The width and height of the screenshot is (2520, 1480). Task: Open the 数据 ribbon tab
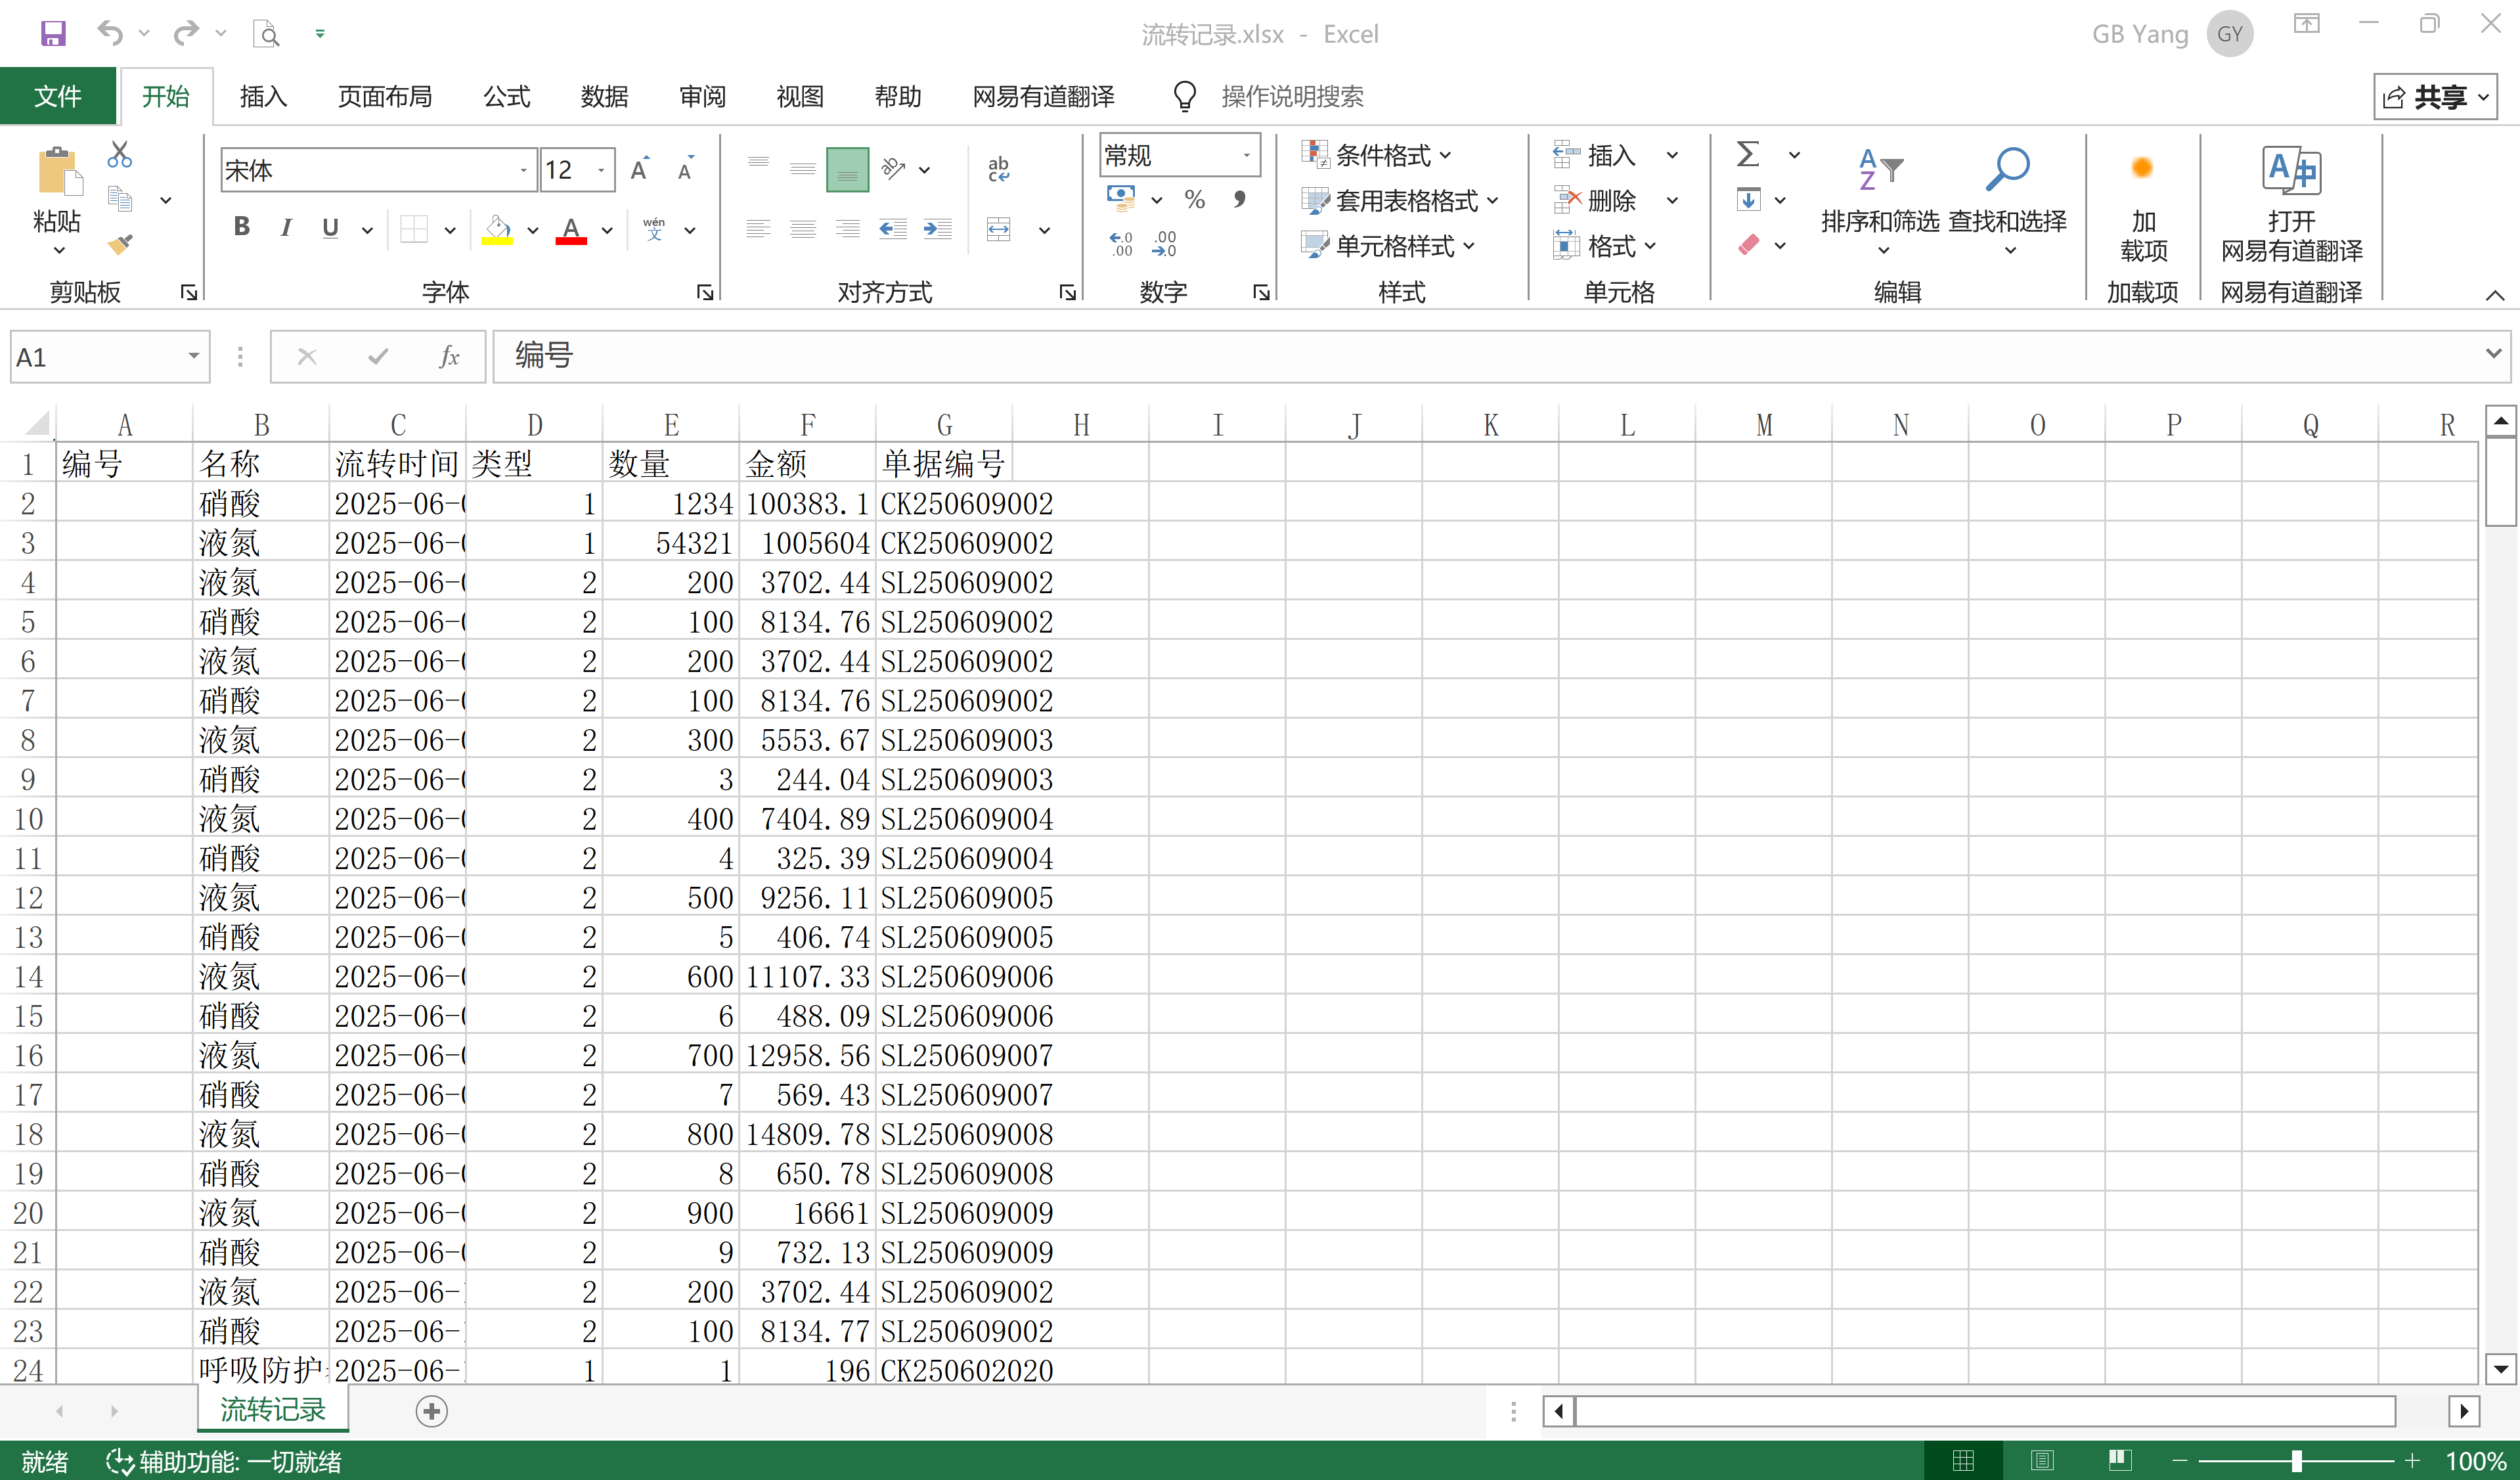(603, 96)
